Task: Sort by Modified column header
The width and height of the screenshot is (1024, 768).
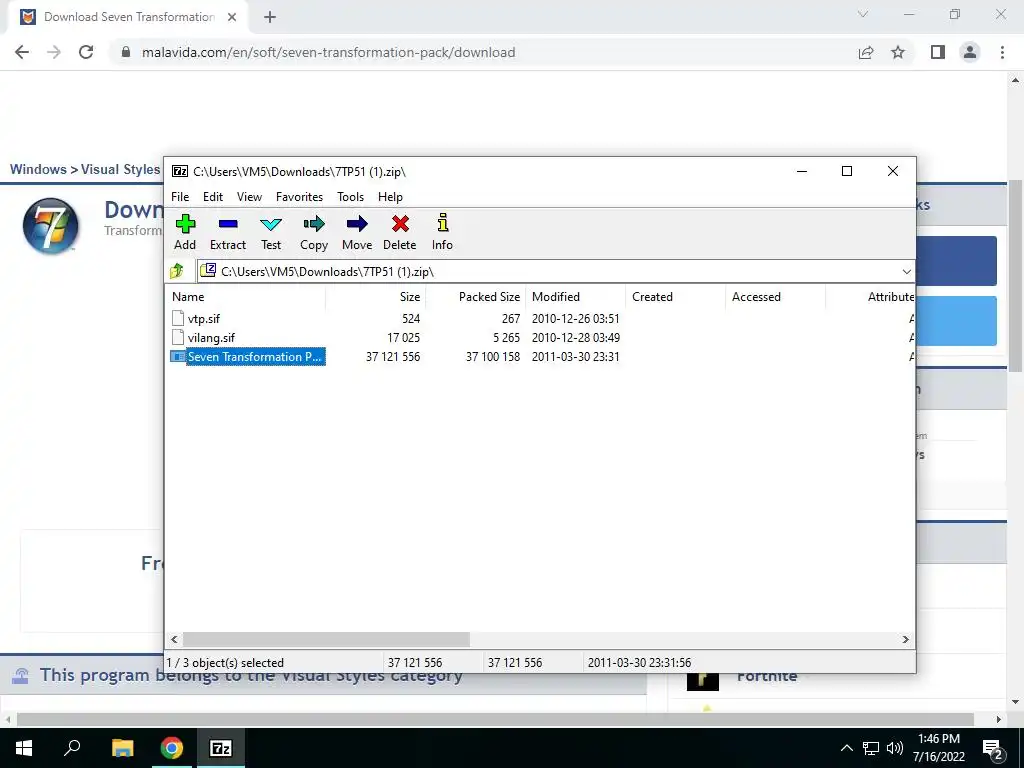Action: [x=575, y=296]
